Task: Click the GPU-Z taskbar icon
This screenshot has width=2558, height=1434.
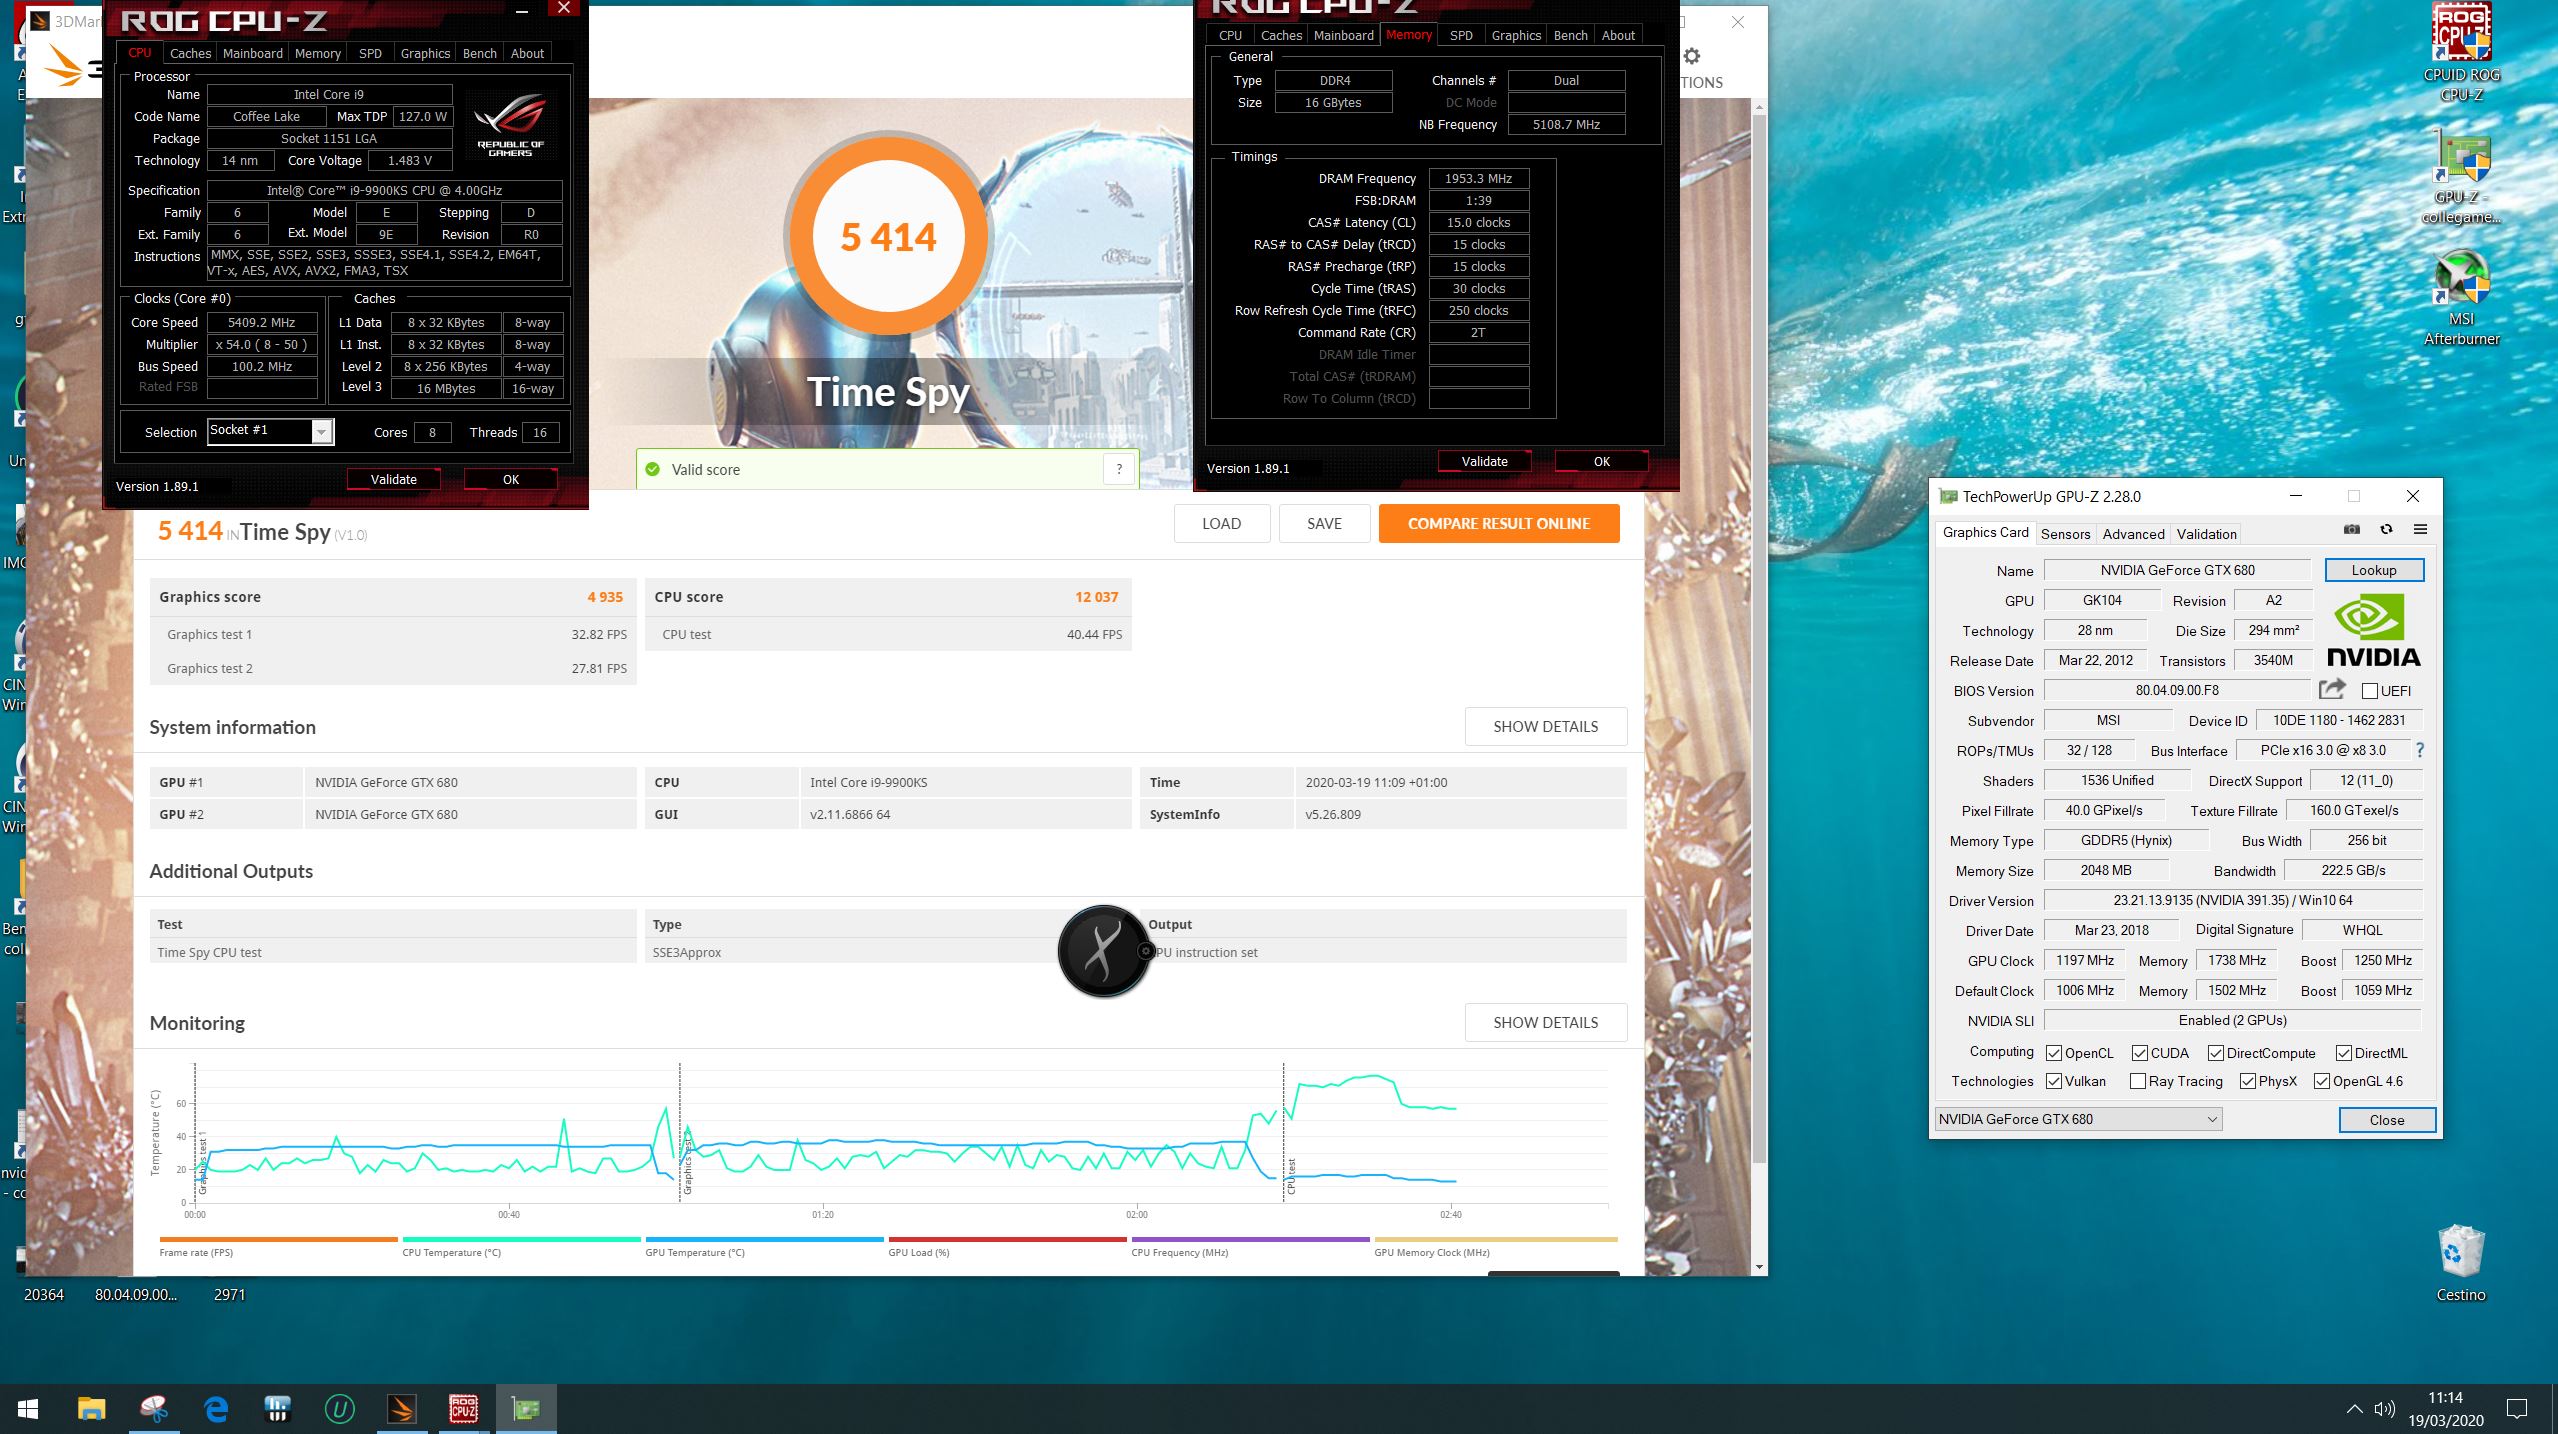Action: (526, 1409)
